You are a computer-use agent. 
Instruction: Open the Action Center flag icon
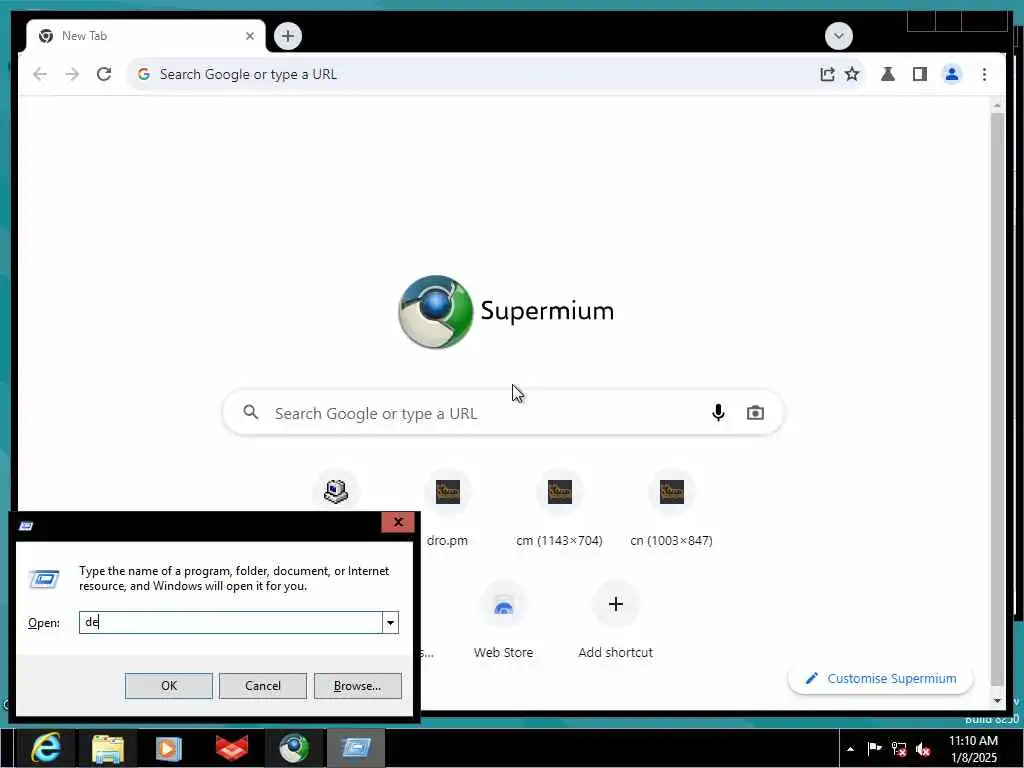[874, 749]
